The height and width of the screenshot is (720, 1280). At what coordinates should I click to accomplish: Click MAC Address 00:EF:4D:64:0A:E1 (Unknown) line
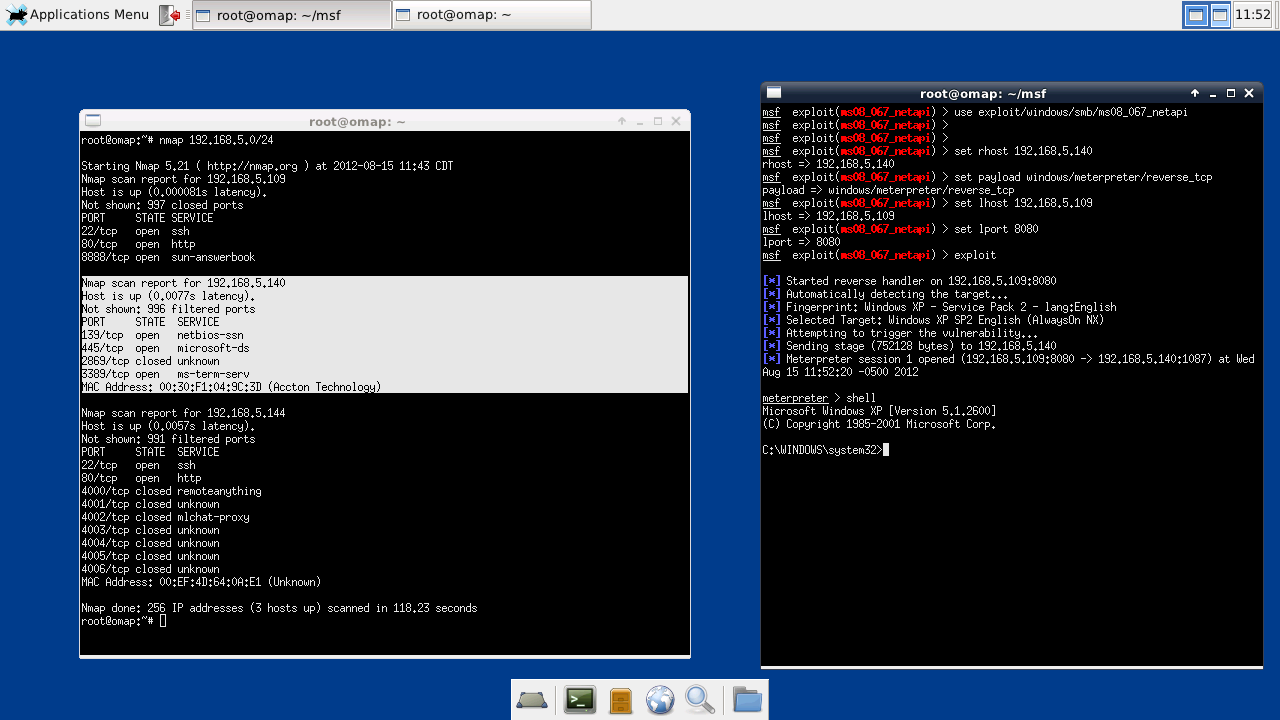tap(201, 582)
